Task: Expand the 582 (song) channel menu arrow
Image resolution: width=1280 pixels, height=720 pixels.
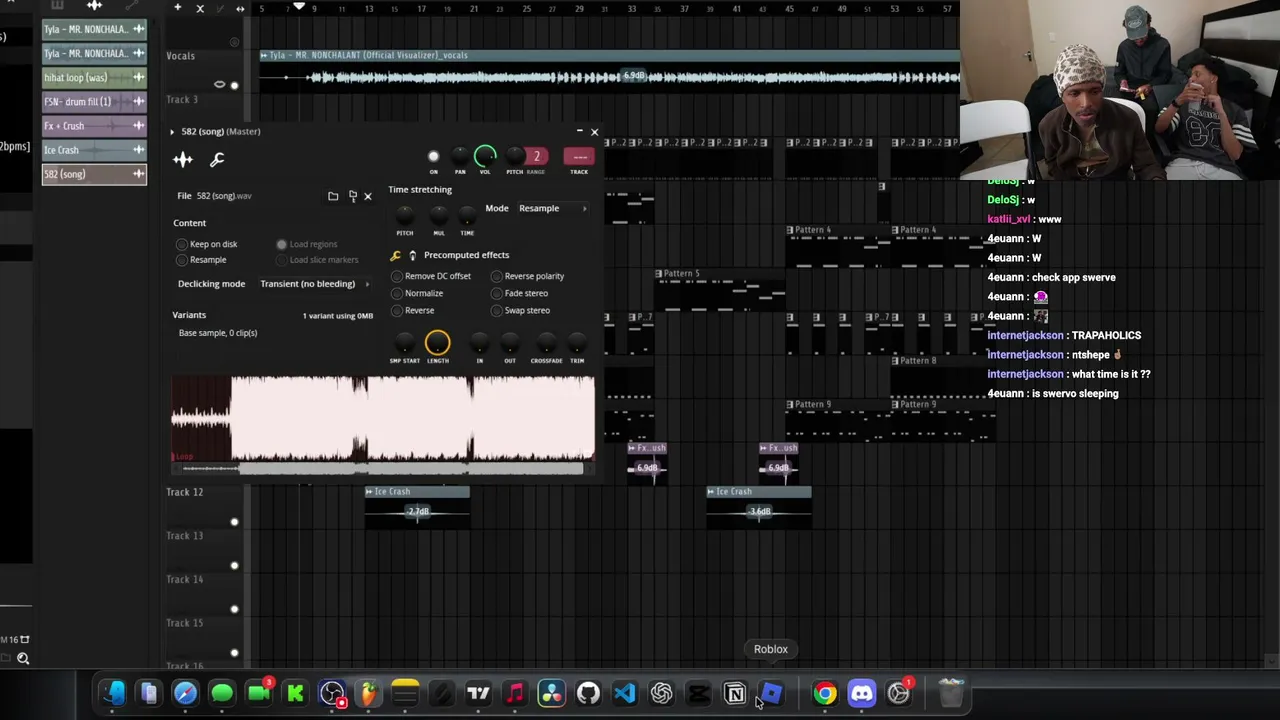Action: (172, 132)
